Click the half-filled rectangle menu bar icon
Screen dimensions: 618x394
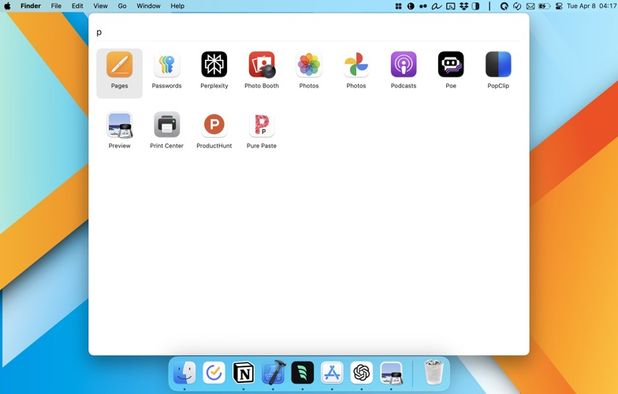click(x=476, y=6)
